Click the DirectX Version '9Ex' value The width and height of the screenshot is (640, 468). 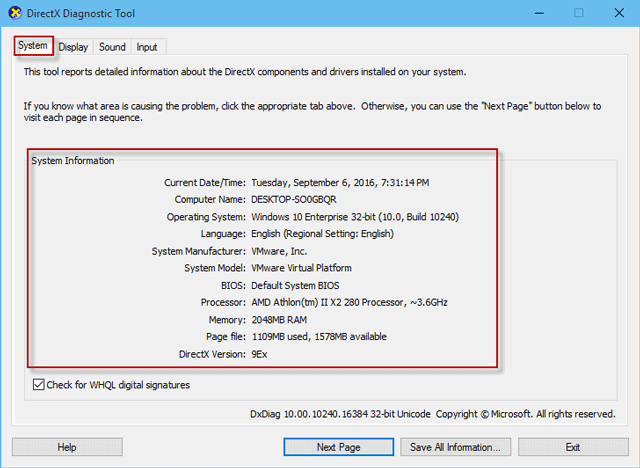point(259,354)
